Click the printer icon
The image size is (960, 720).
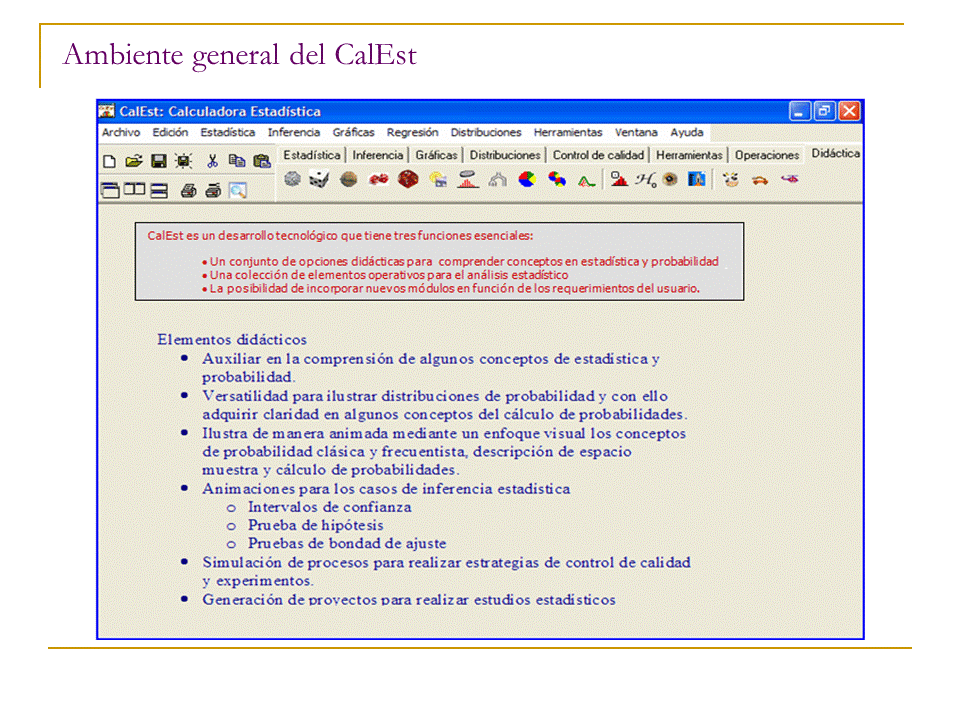[x=188, y=190]
